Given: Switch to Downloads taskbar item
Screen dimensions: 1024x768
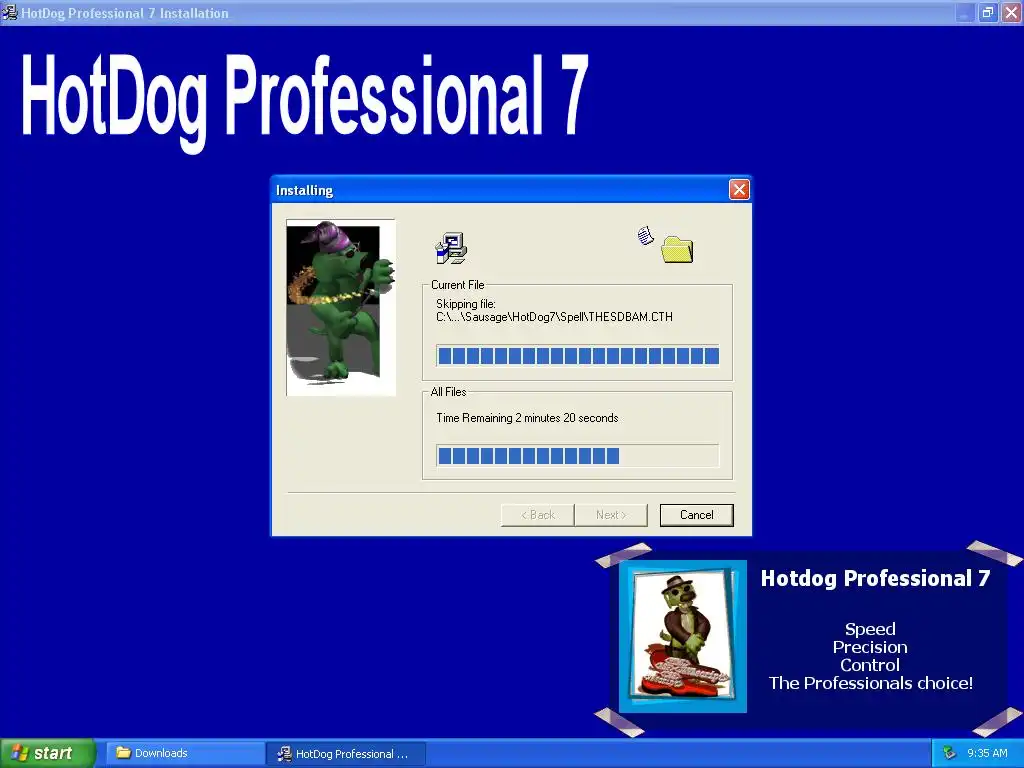Looking at the screenshot, I should (185, 753).
